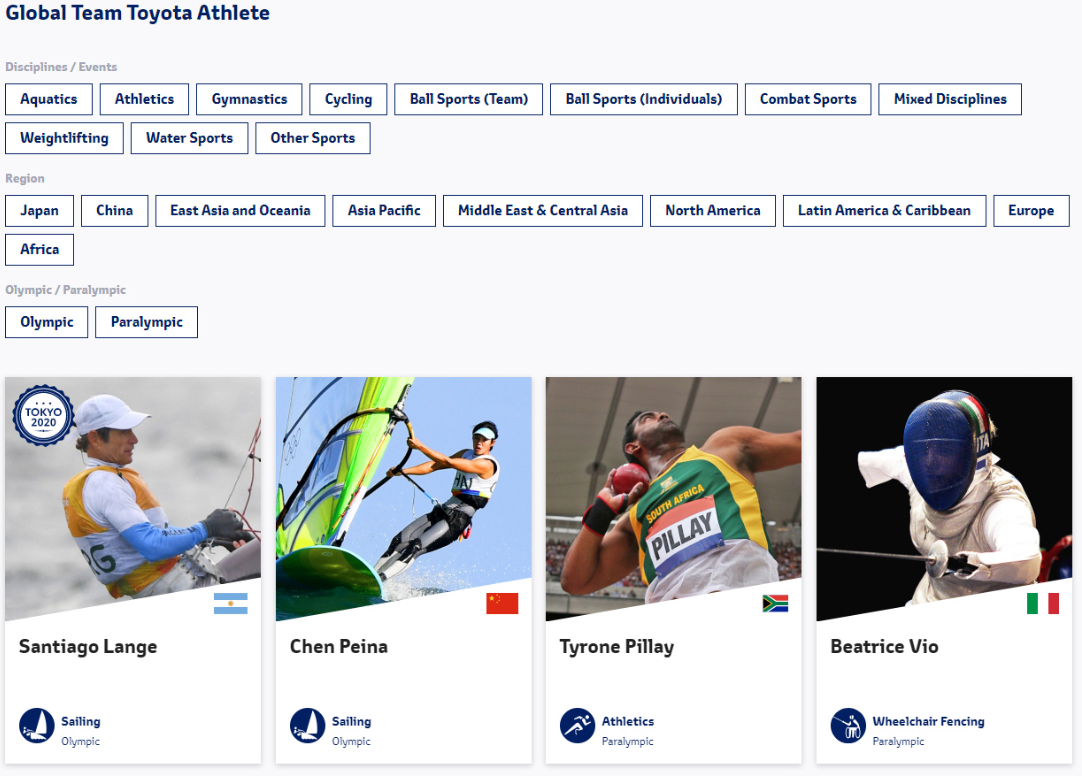Click 'Global Team Toyota Athlete' heading
The height and width of the screenshot is (777, 1082).
tap(137, 13)
